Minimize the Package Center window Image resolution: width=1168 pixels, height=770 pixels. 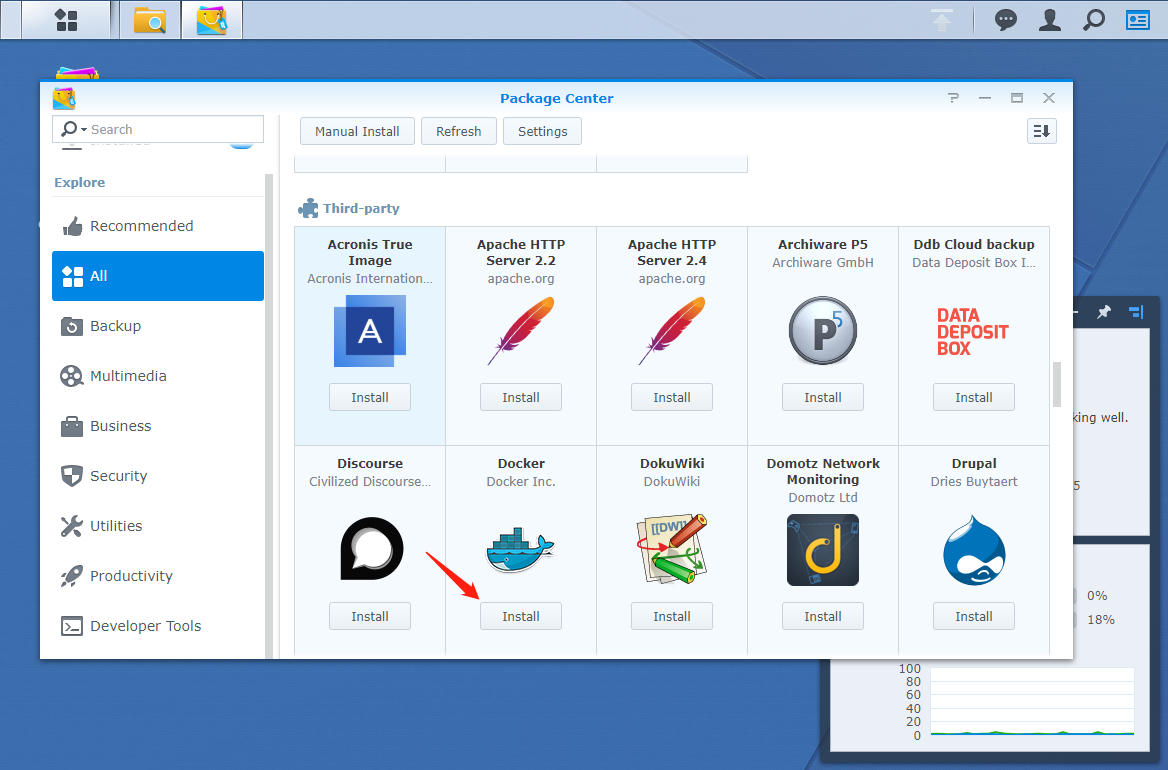985,98
